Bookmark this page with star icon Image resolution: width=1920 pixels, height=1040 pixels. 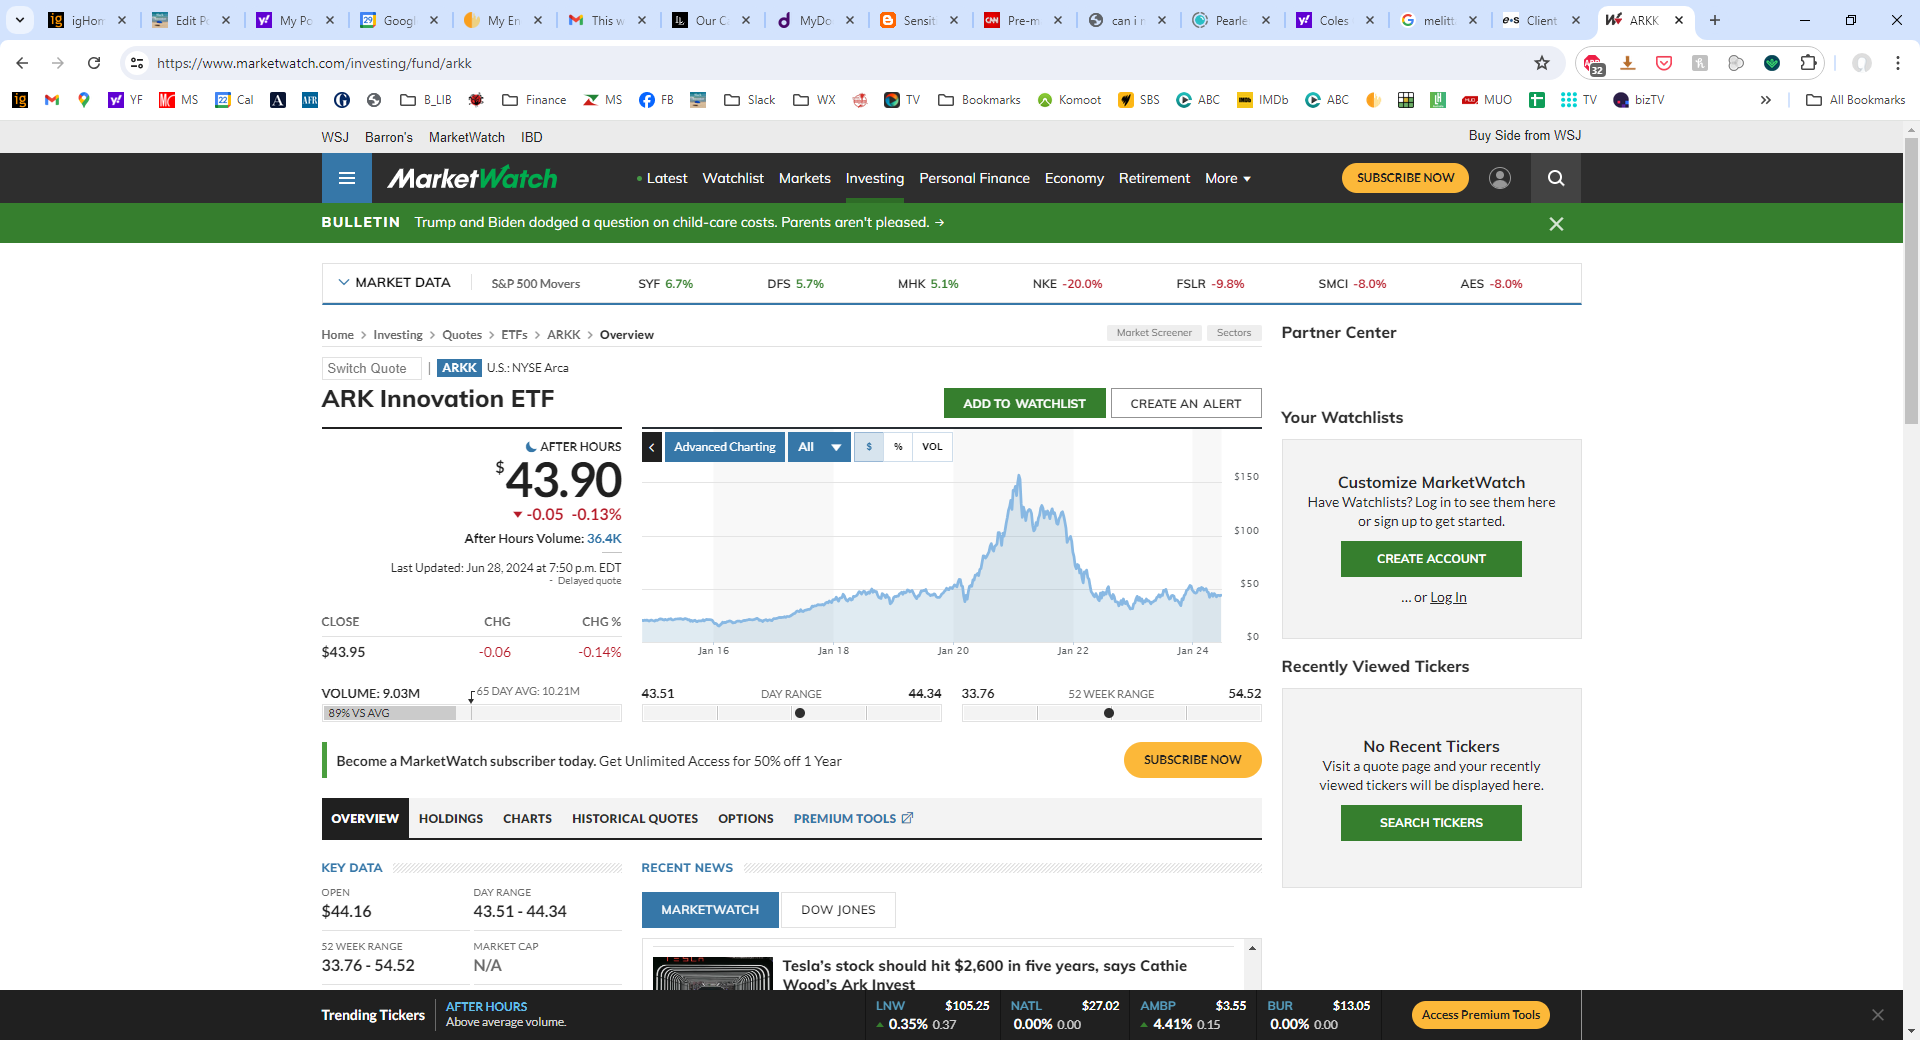point(1542,63)
